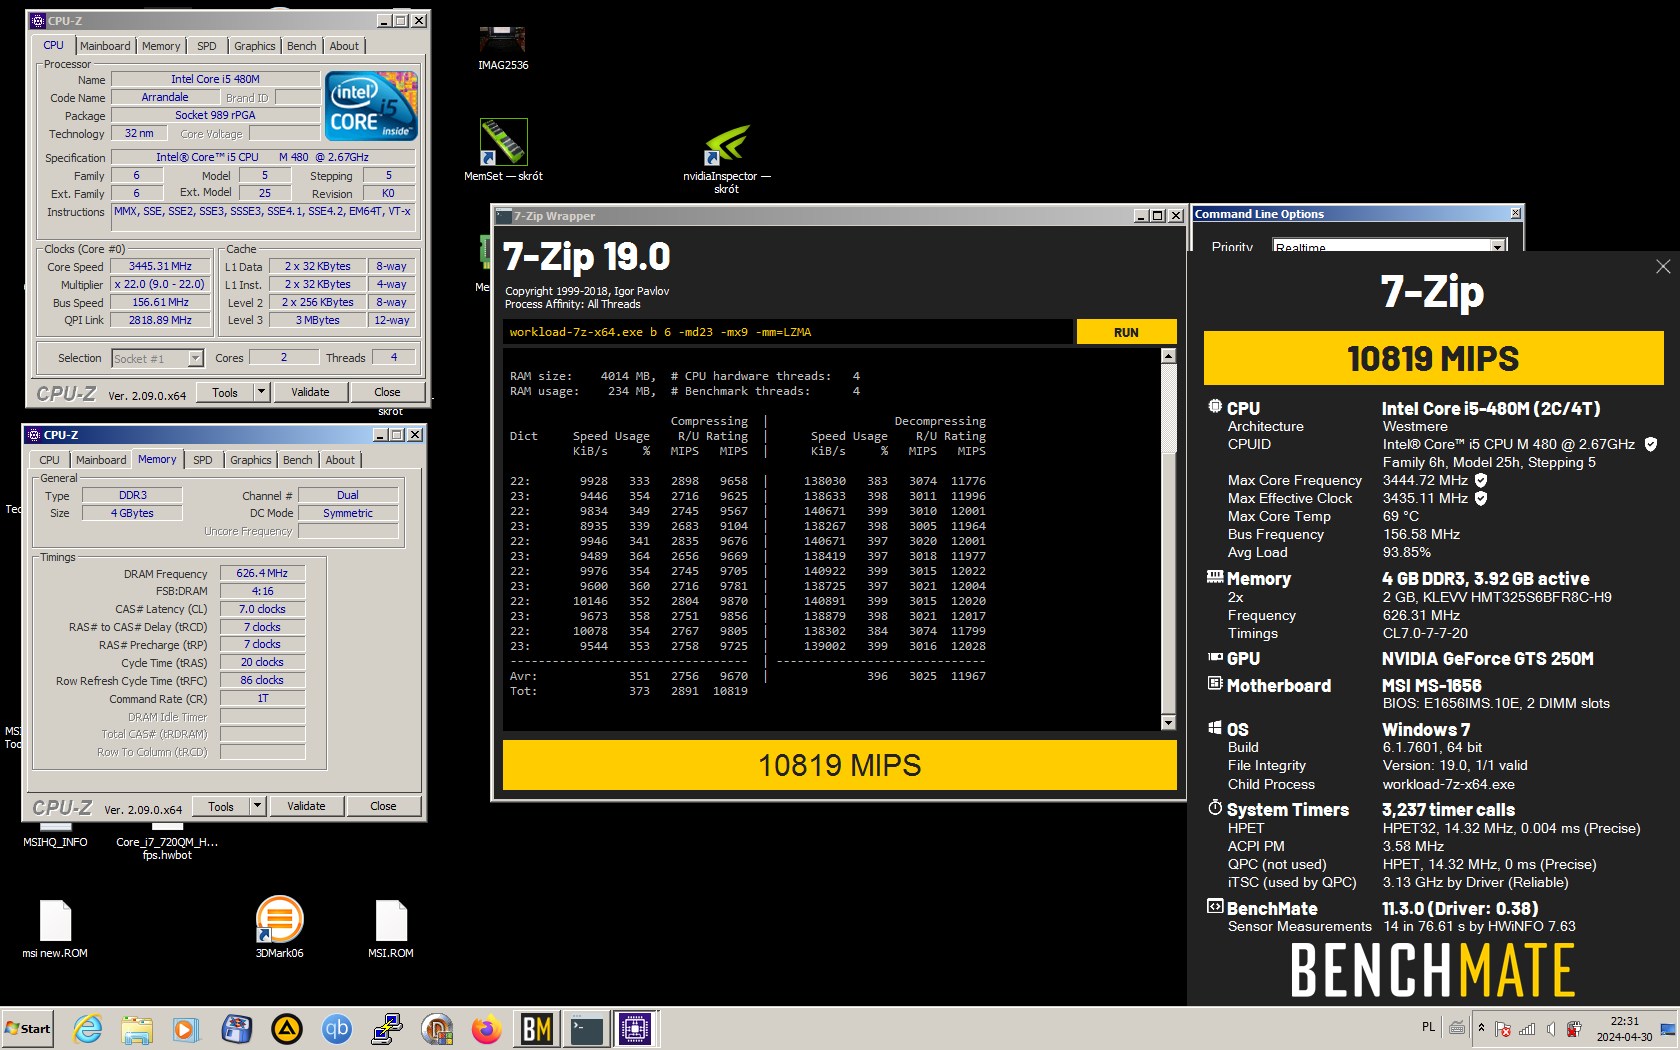Image resolution: width=1680 pixels, height=1050 pixels.
Task: Click the Windows Start button
Action: pos(28,1028)
